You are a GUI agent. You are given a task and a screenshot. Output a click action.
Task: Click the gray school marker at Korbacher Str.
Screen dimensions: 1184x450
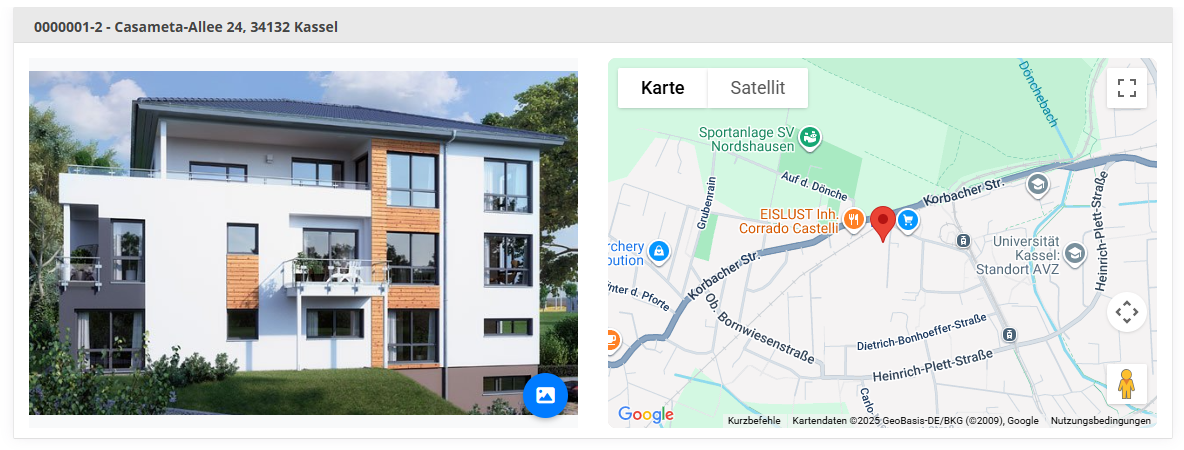1038,183
